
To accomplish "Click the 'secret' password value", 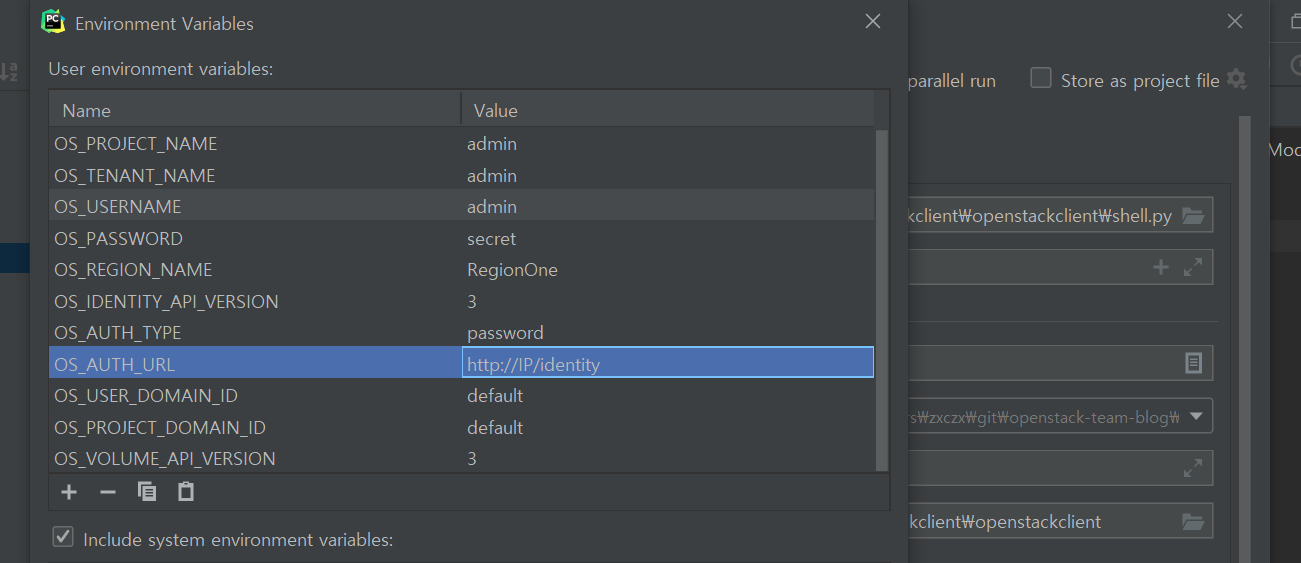I will [x=491, y=239].
